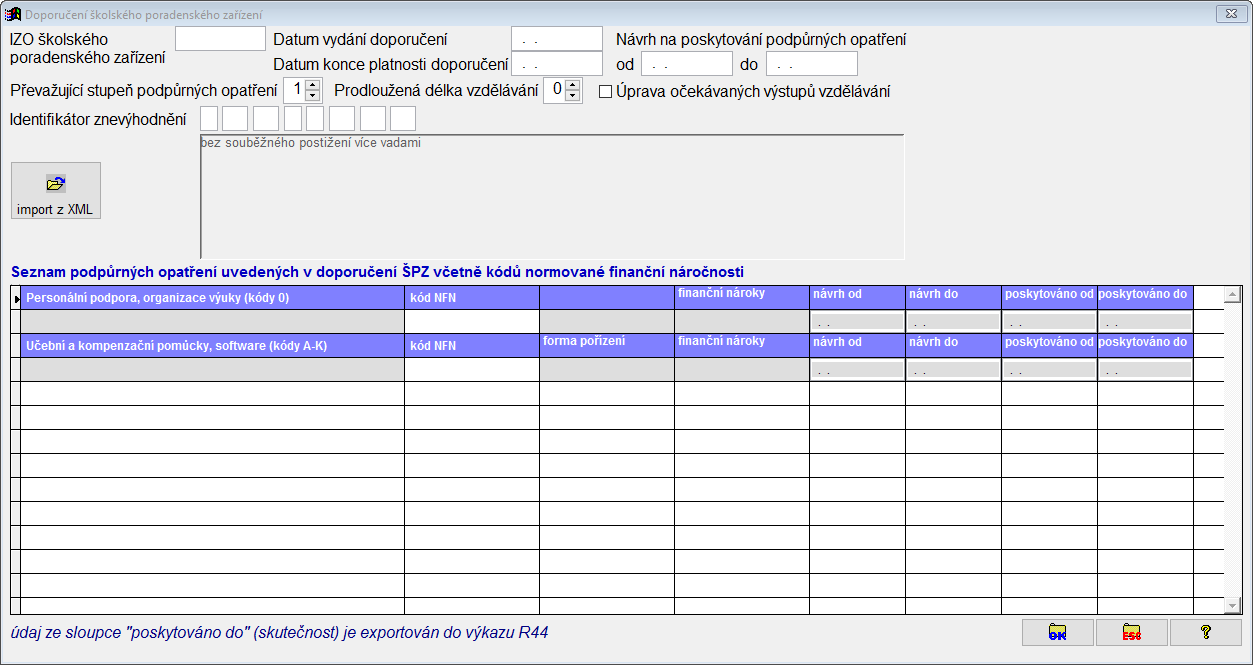This screenshot has width=1253, height=665.
Task: Cancel using the ESC folder icon button
Action: point(1132,632)
